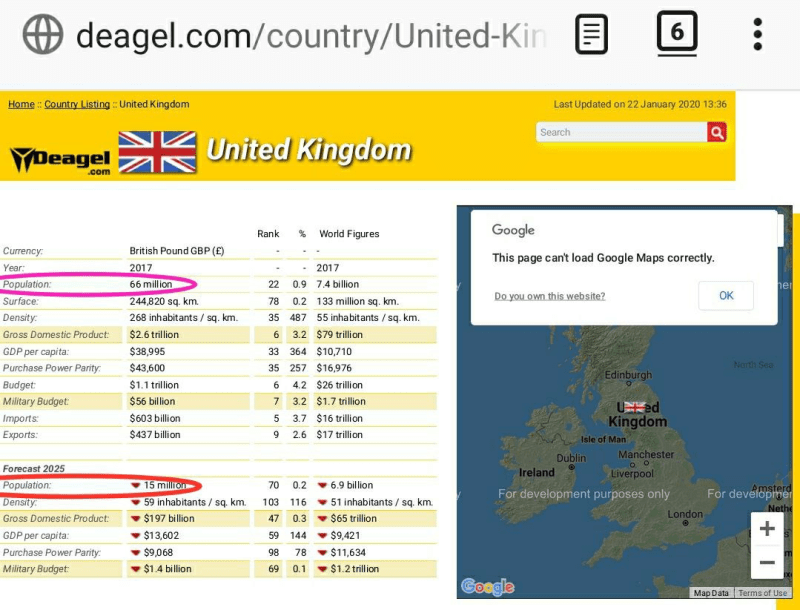Screen dimensions: 800x610
Task: Click the '6.9 billion' forecast world population
Action: (x=352, y=485)
